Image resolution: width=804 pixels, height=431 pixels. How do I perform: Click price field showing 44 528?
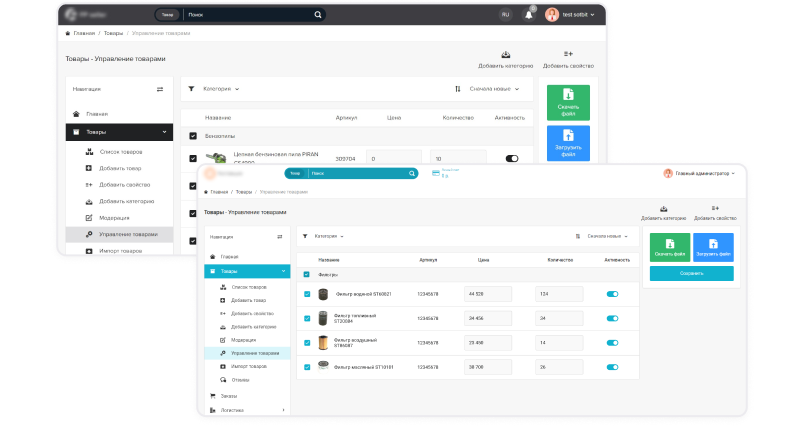488,294
